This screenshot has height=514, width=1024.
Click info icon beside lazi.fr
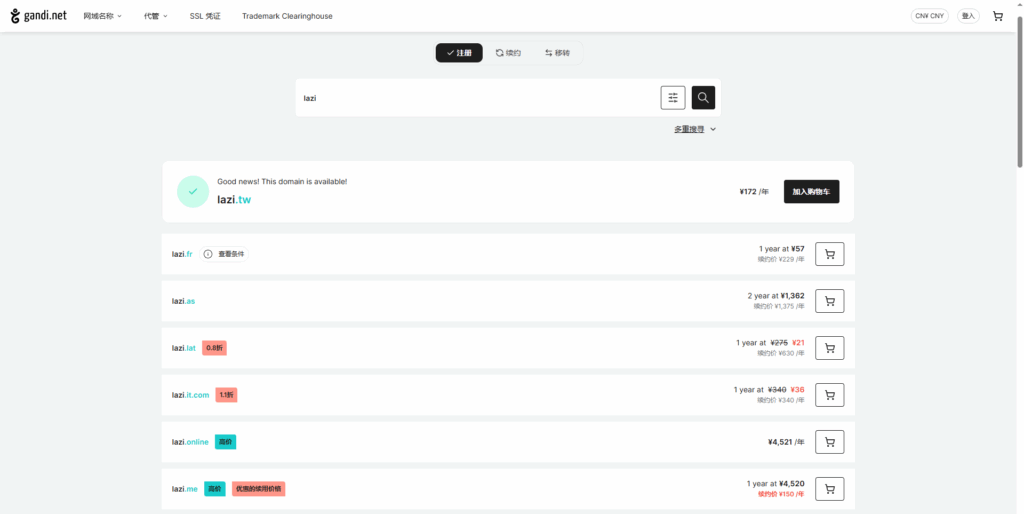click(x=208, y=254)
